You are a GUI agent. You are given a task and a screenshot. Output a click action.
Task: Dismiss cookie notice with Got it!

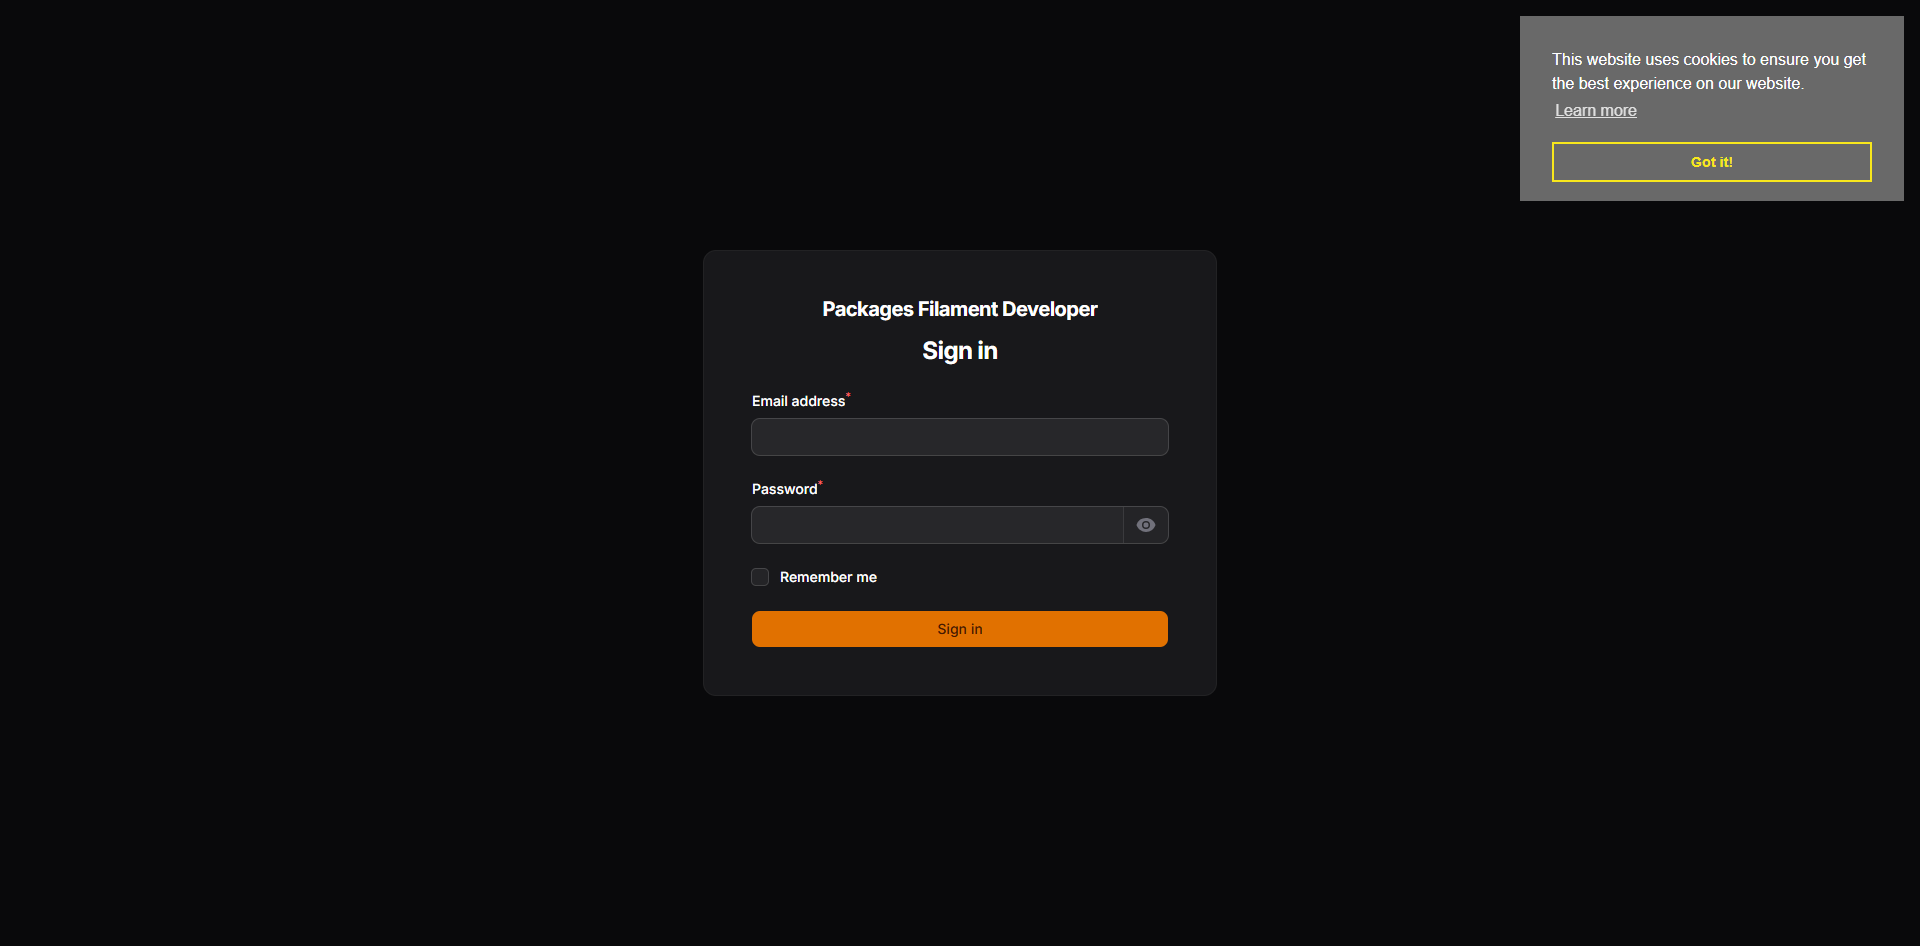point(1712,162)
